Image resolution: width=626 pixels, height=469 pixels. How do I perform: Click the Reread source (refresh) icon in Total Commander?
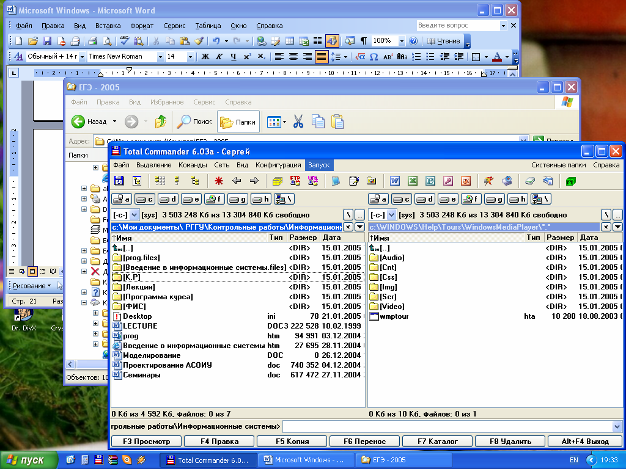click(119, 181)
